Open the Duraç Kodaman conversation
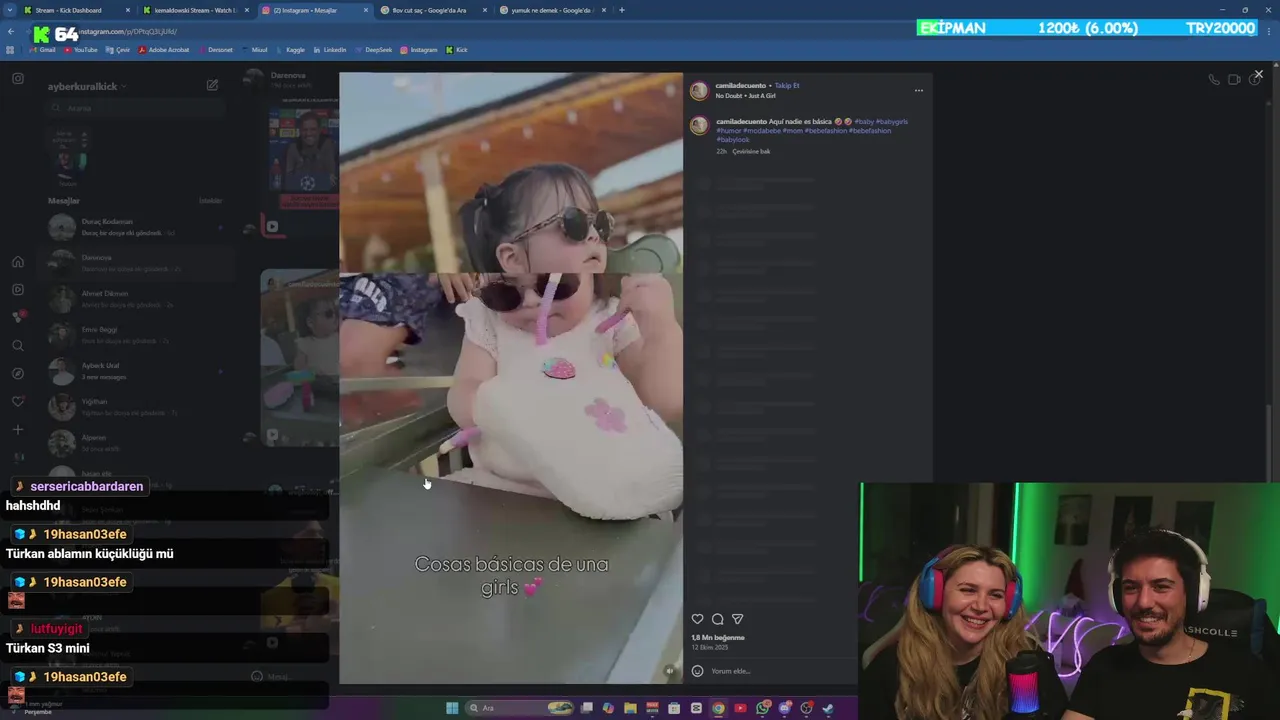Image resolution: width=1280 pixels, height=720 pixels. pos(136,227)
